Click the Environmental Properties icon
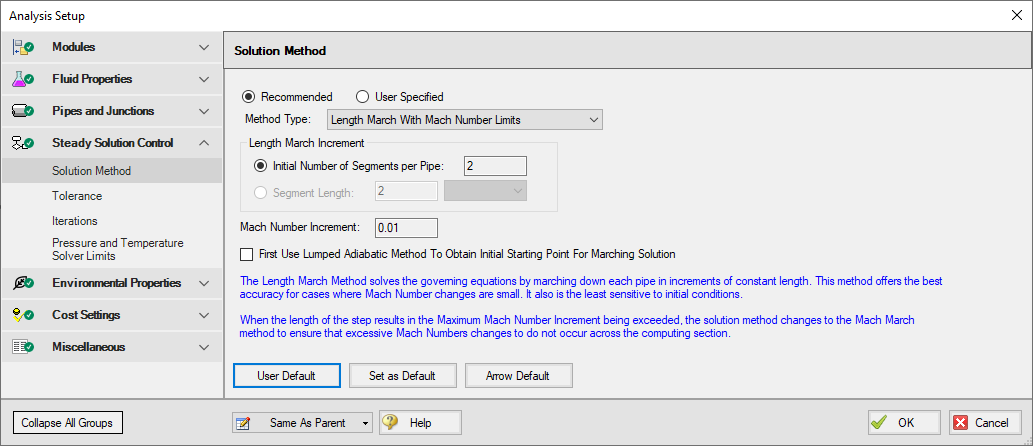Viewport: 1033px width, 446px height. (x=22, y=283)
